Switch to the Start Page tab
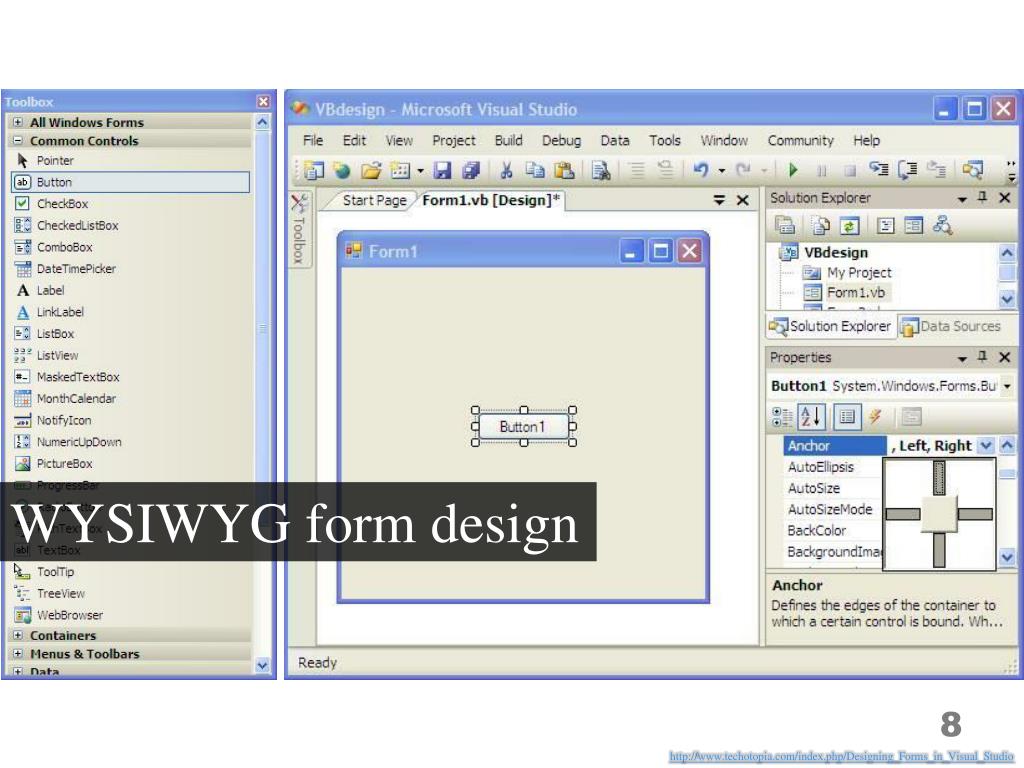 coord(374,200)
